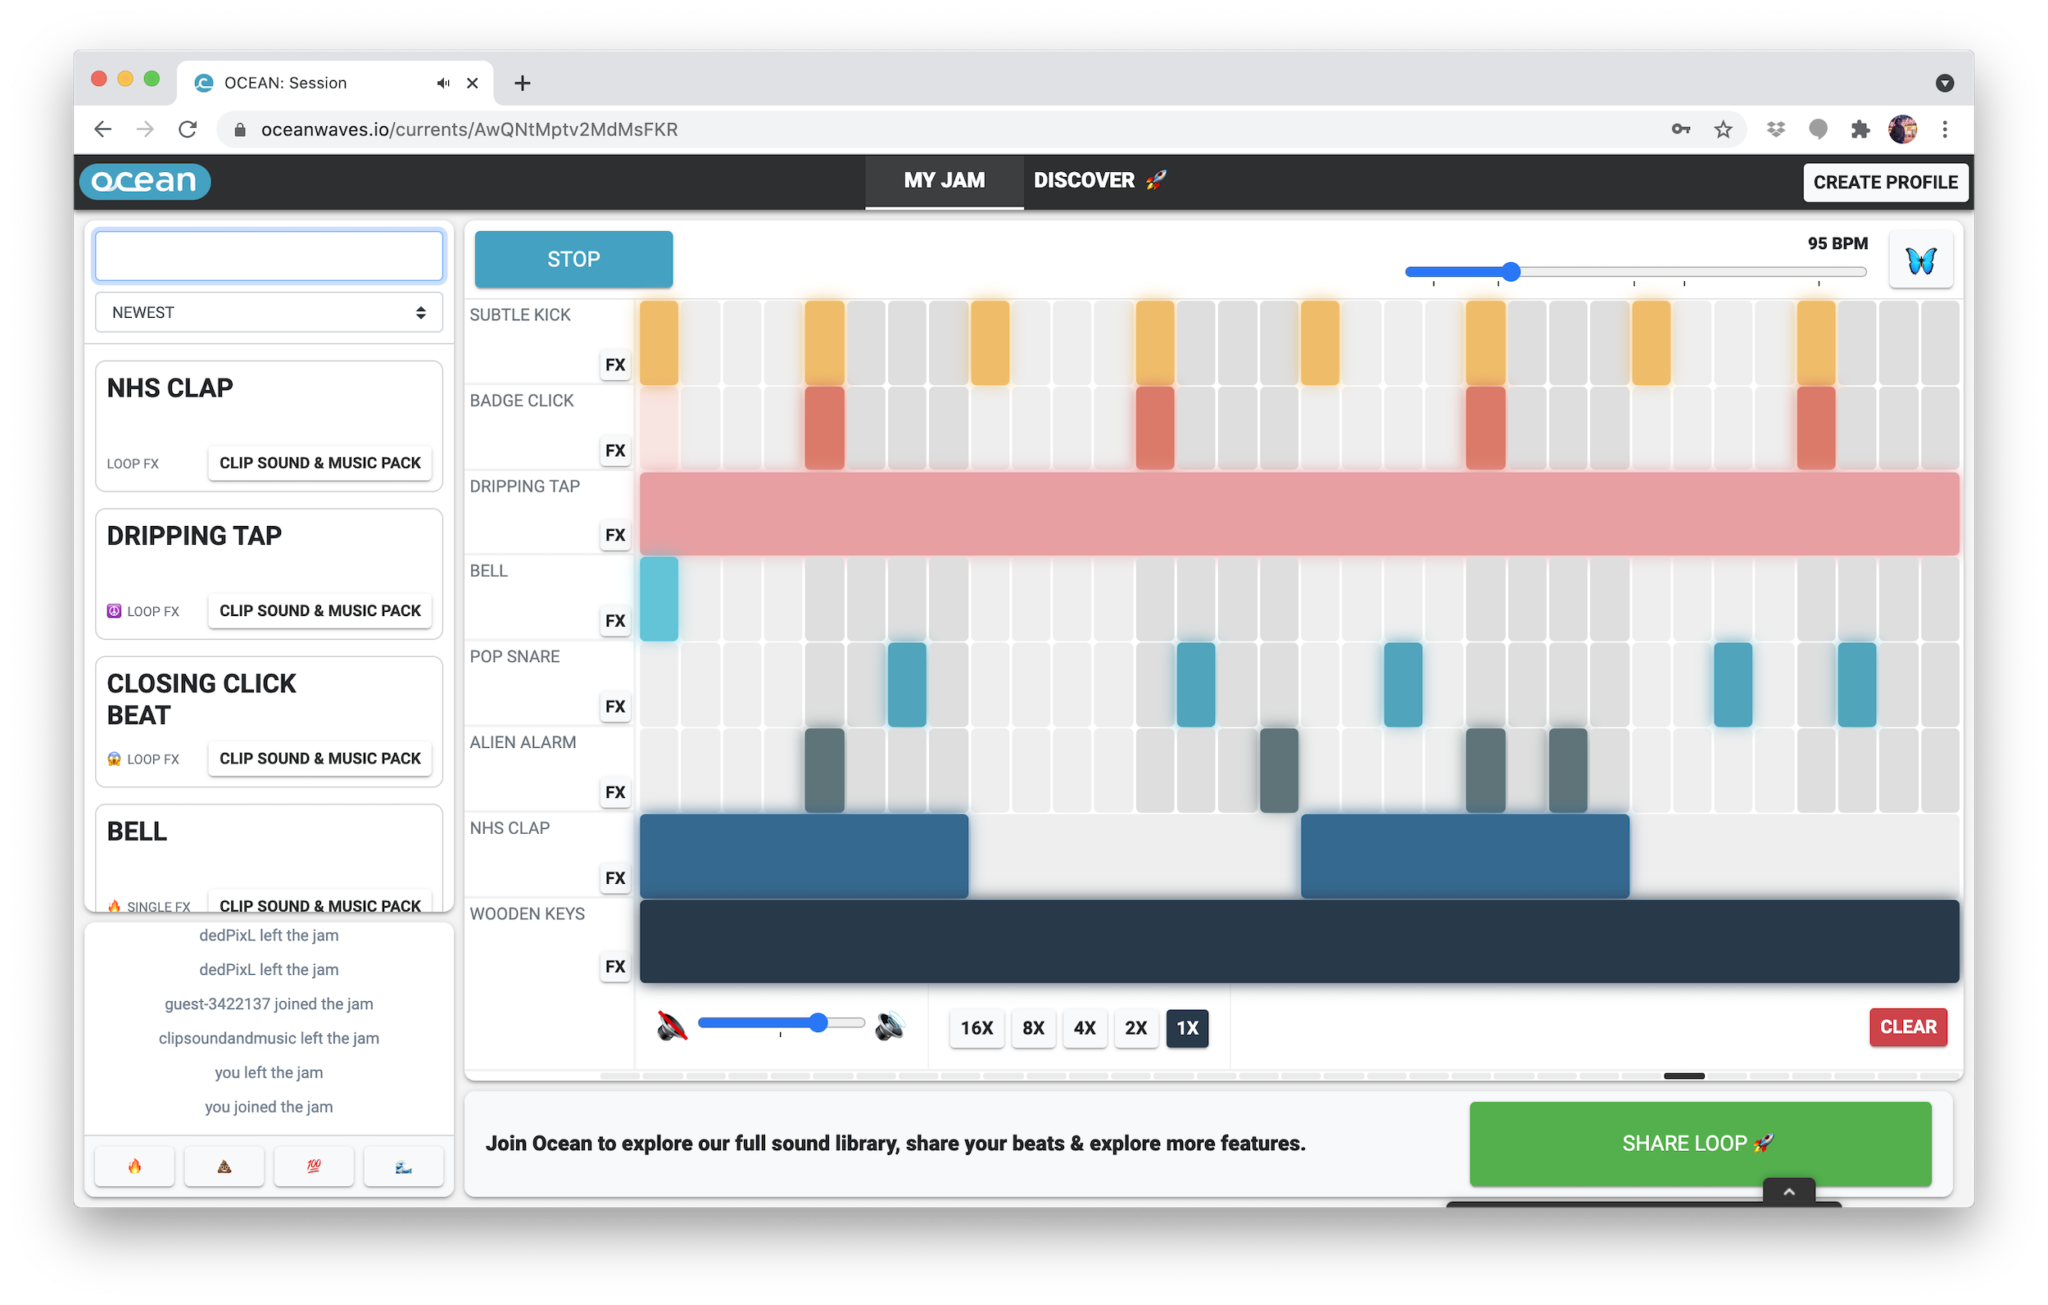Screen dimensions: 2048x1305
Task: Click the loud speaker volume icon
Action: [889, 1026]
